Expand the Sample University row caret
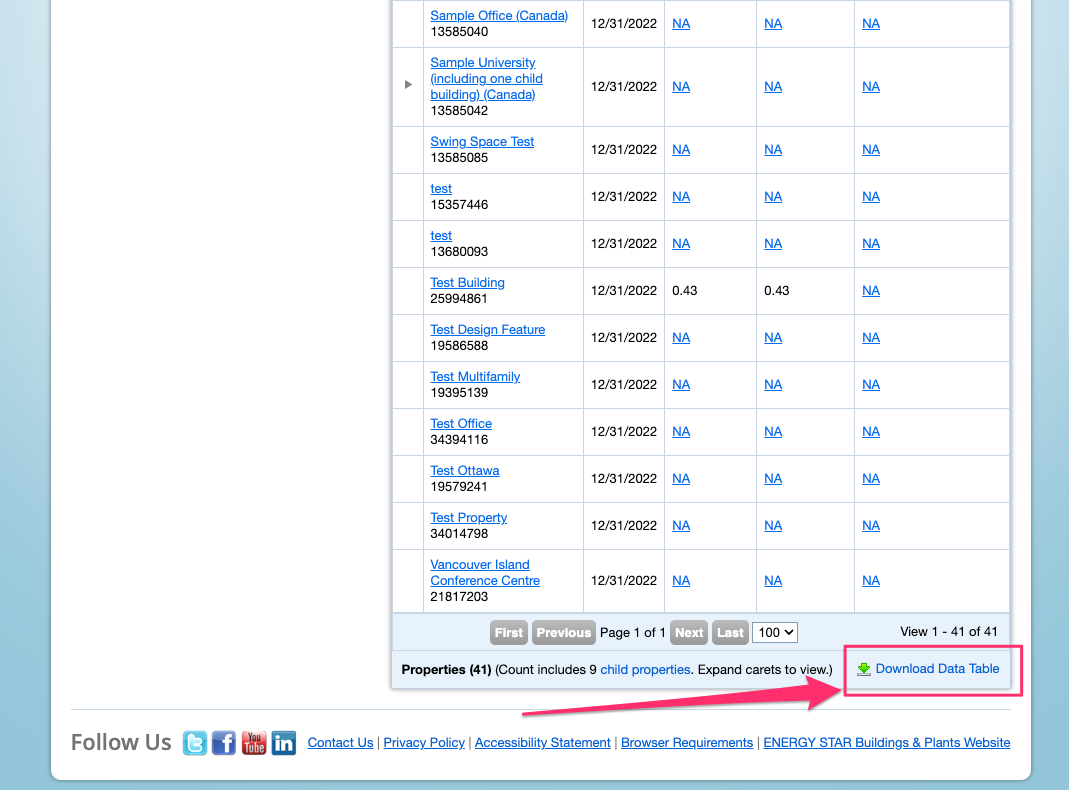The height and width of the screenshot is (790, 1069). click(408, 85)
